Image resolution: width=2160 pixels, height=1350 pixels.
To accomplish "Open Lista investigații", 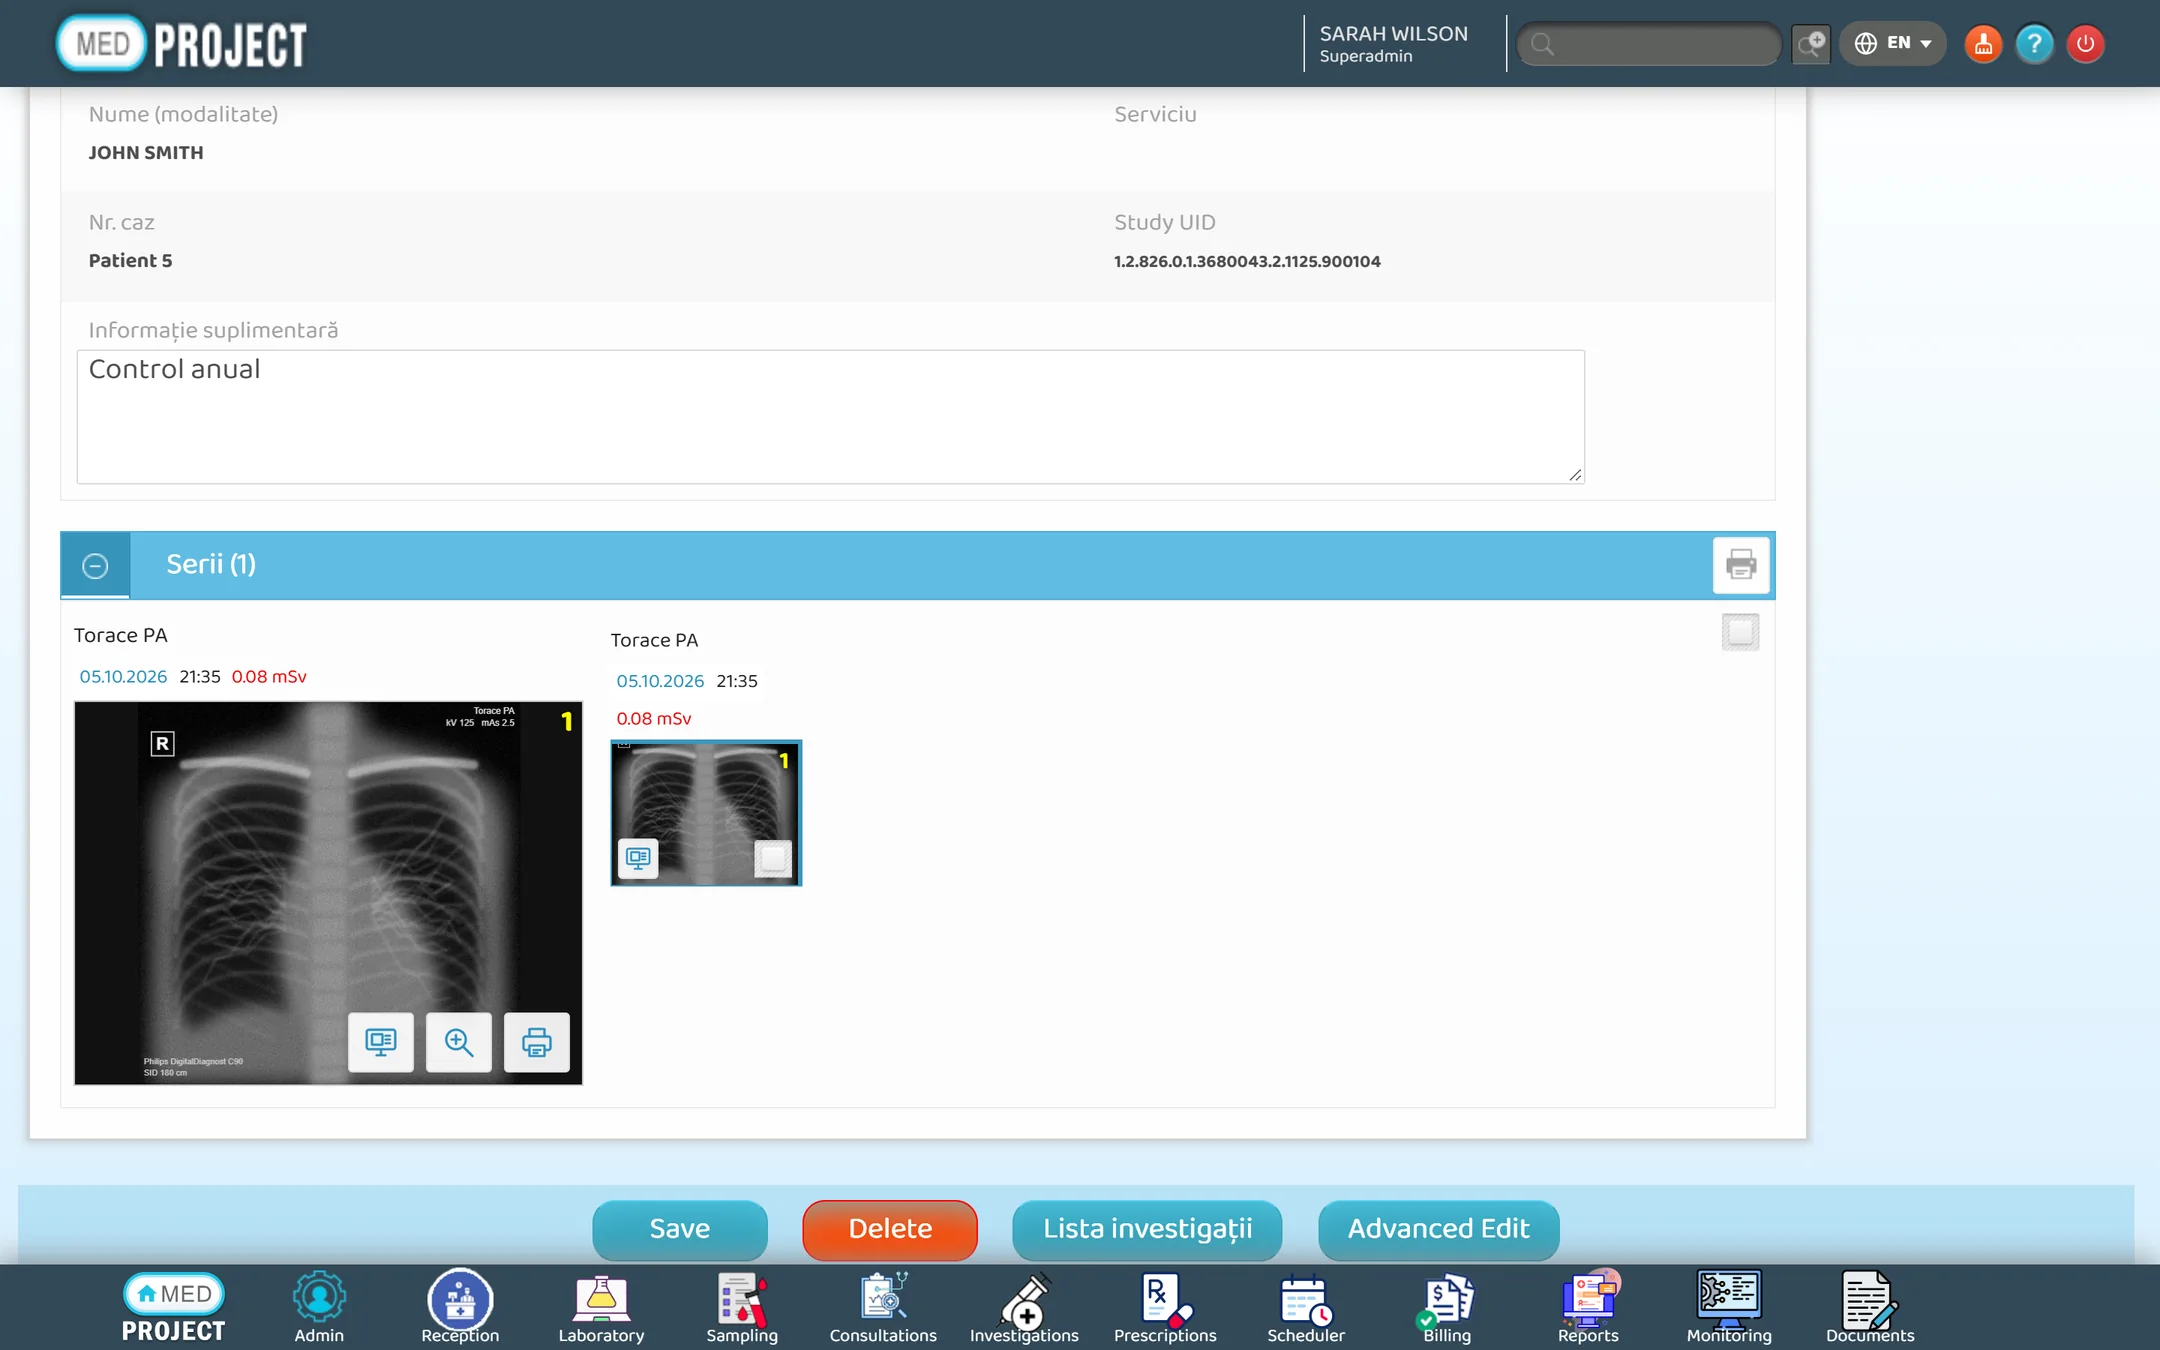I will click(1147, 1229).
